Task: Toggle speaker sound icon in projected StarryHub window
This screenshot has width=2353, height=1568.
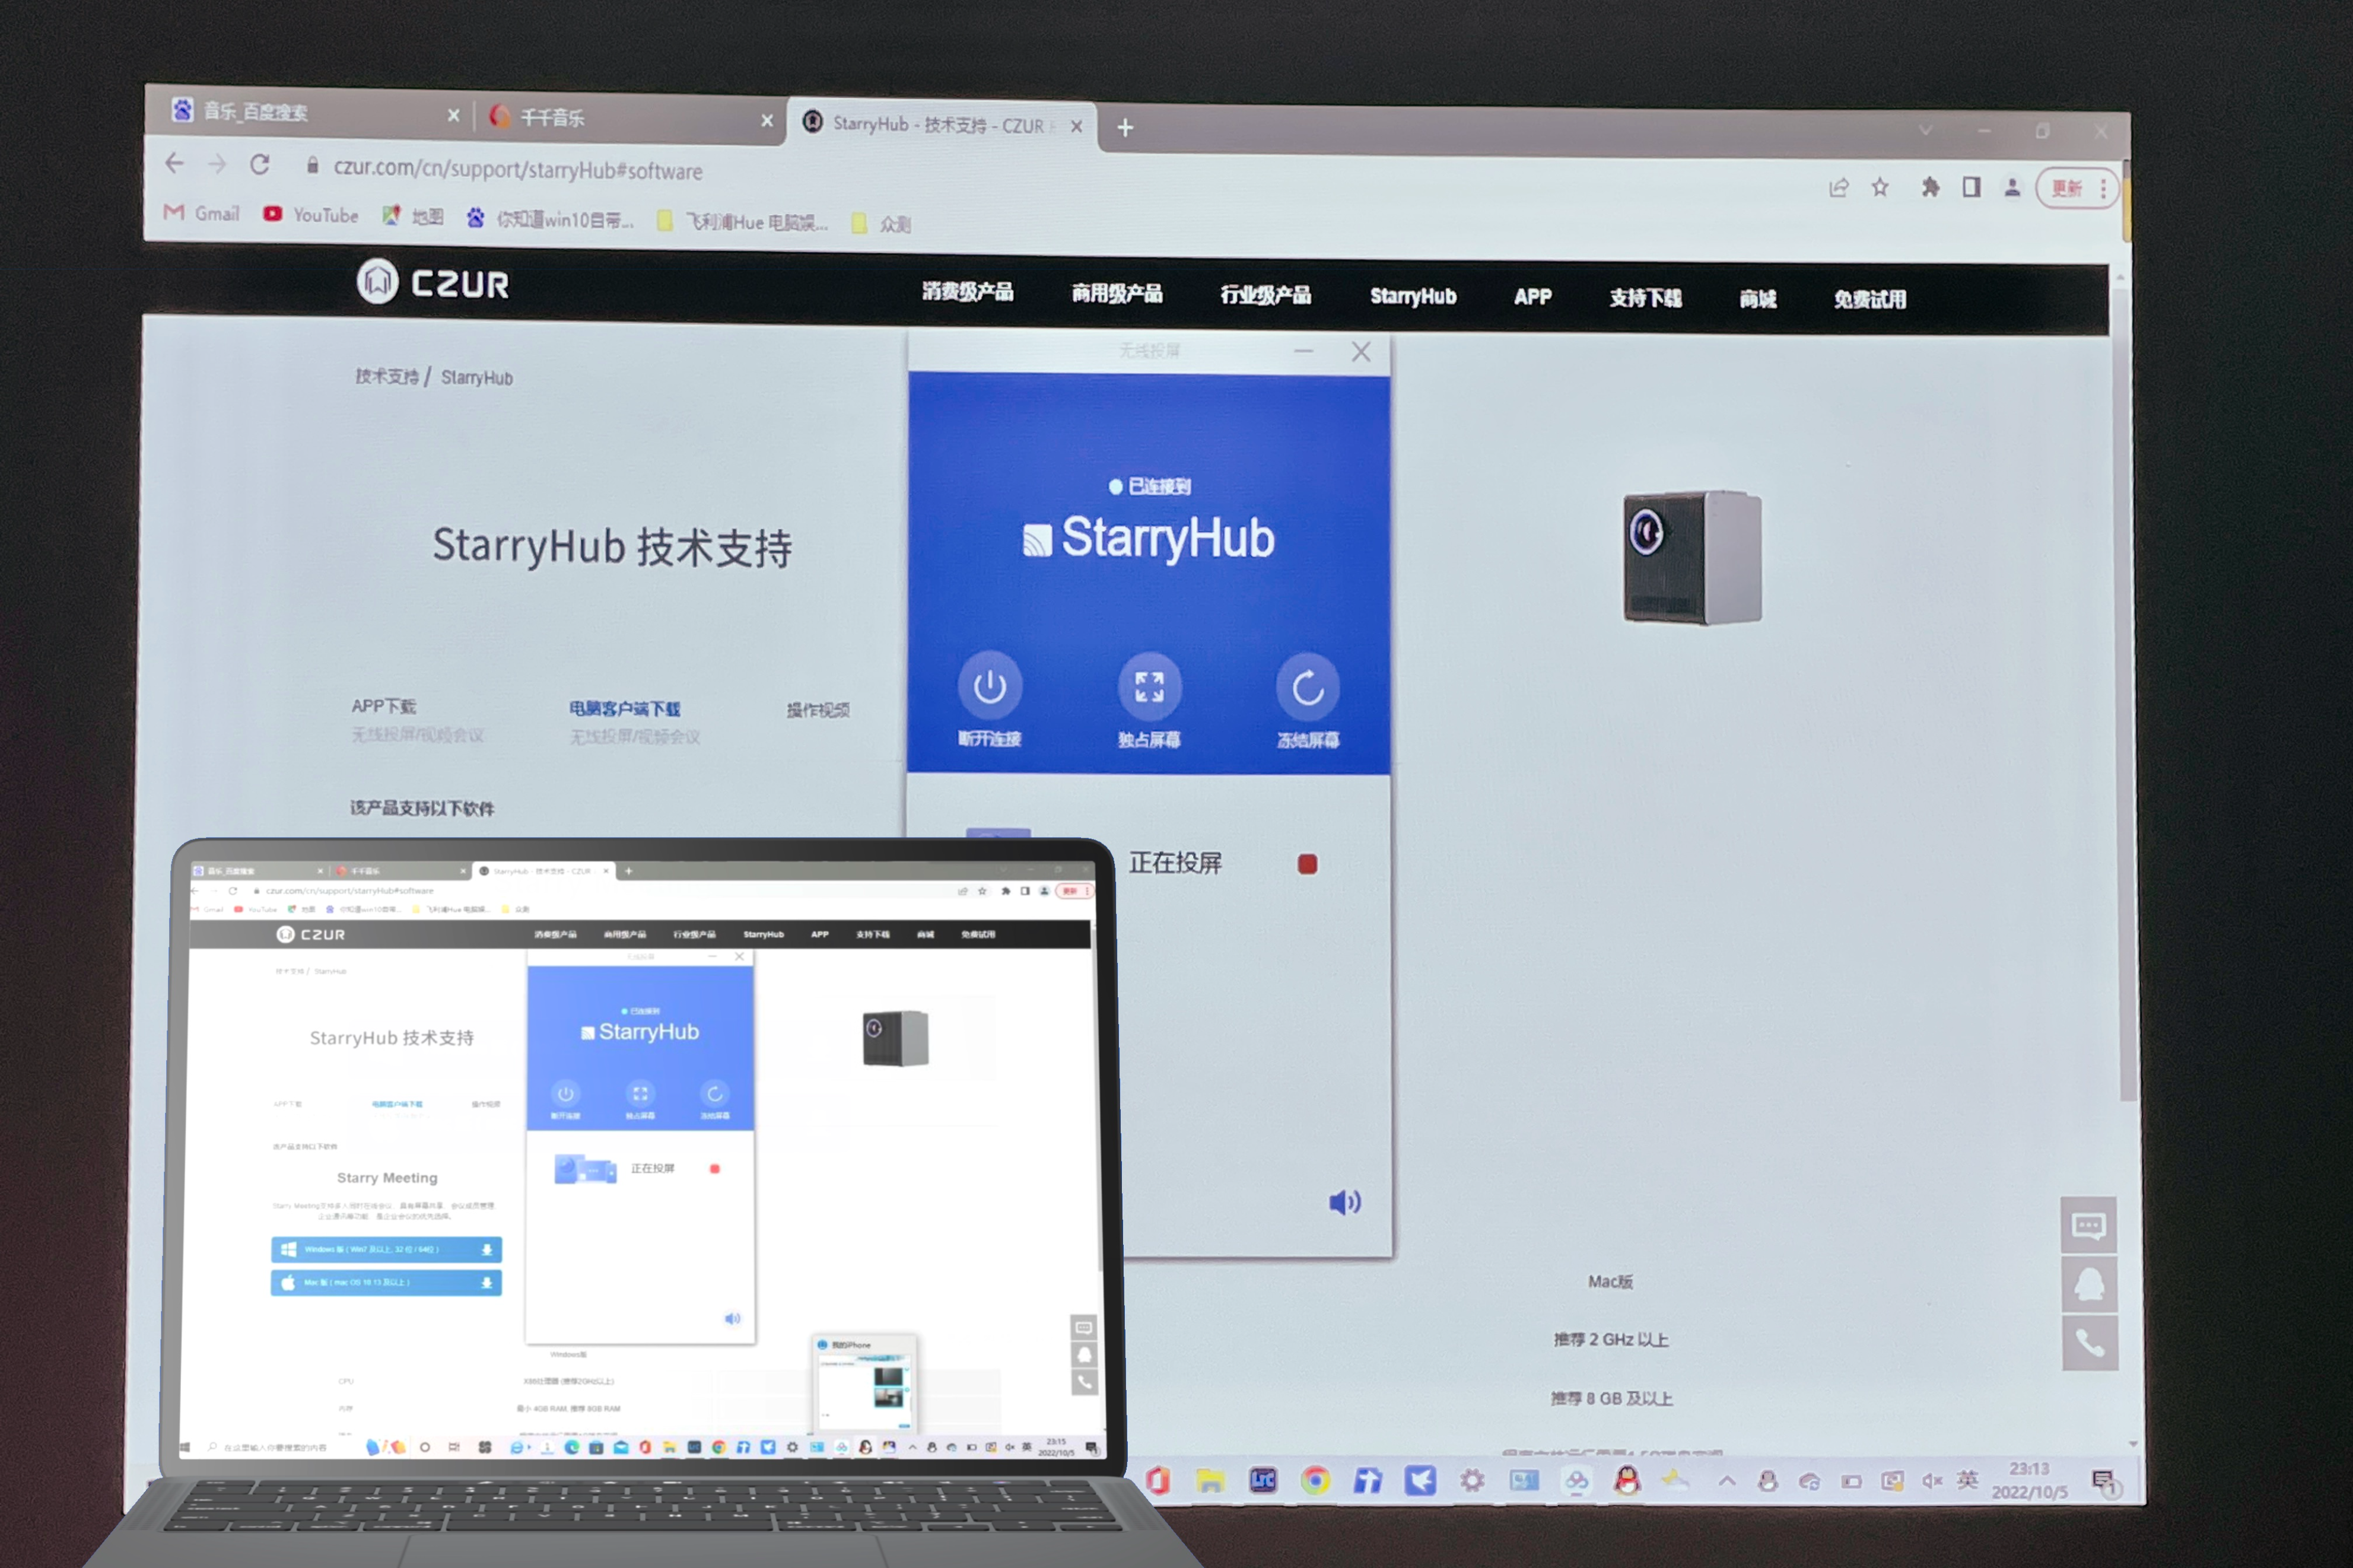Action: pos(1344,1202)
